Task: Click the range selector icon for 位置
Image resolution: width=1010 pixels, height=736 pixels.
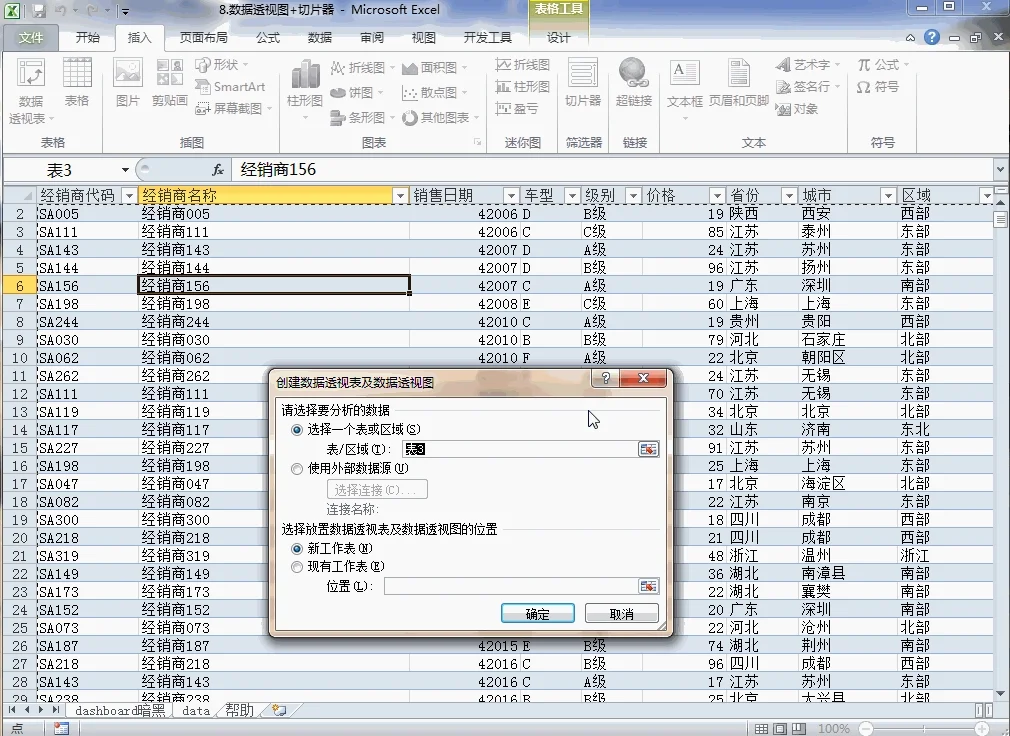Action: point(649,586)
